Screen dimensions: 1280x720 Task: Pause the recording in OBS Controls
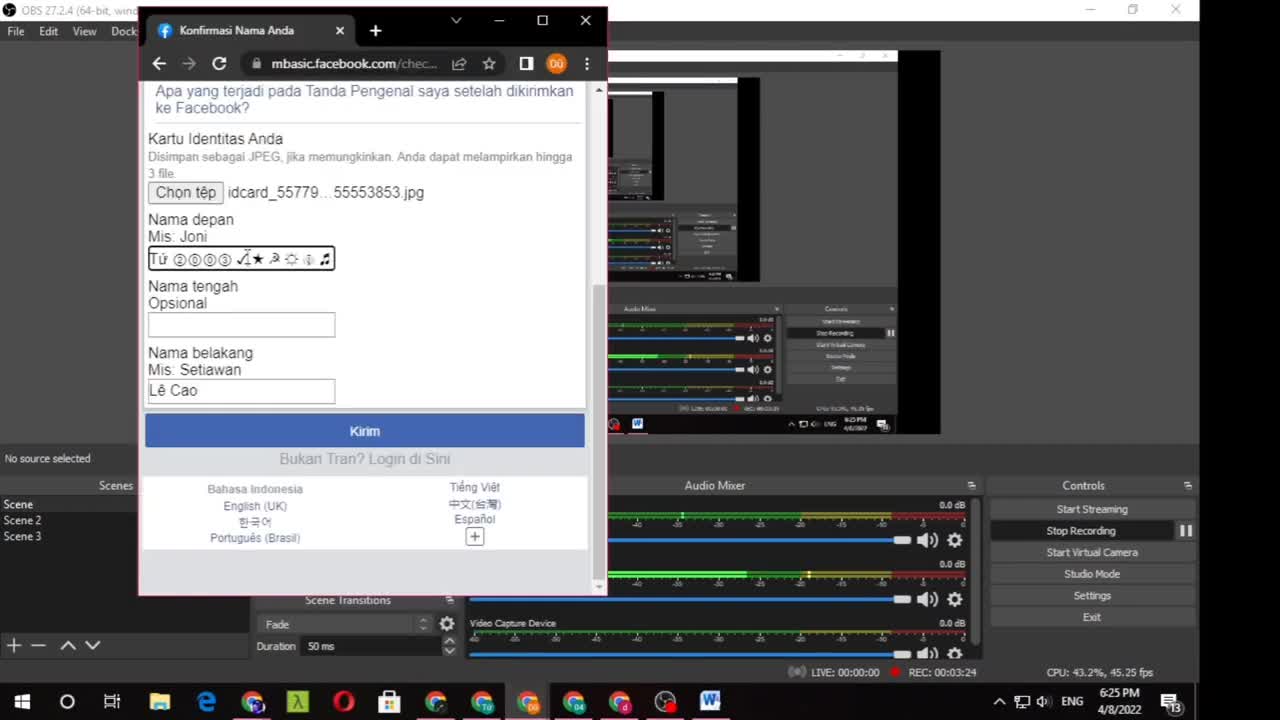[1185, 531]
